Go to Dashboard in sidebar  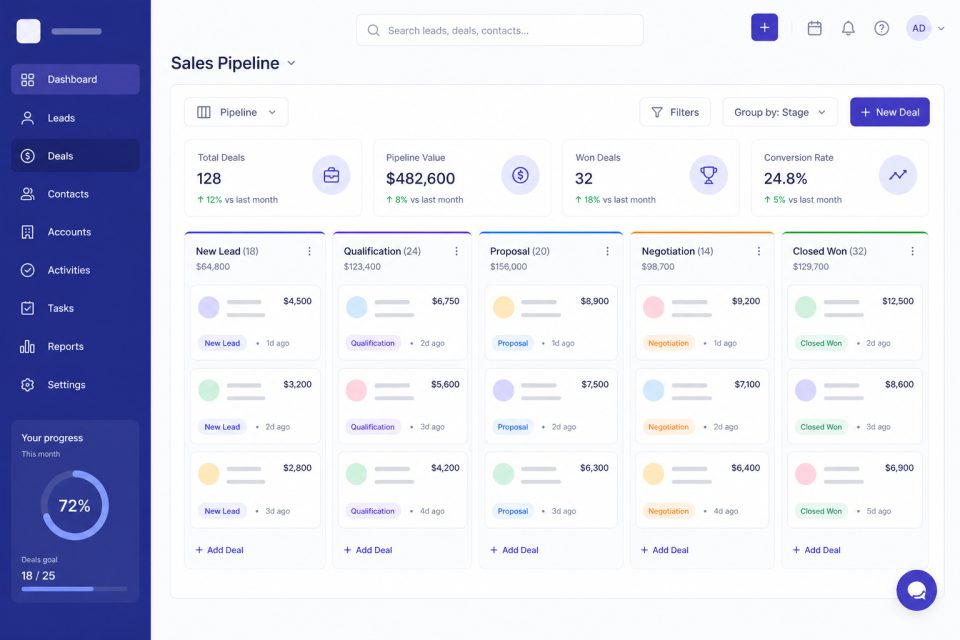75,80
